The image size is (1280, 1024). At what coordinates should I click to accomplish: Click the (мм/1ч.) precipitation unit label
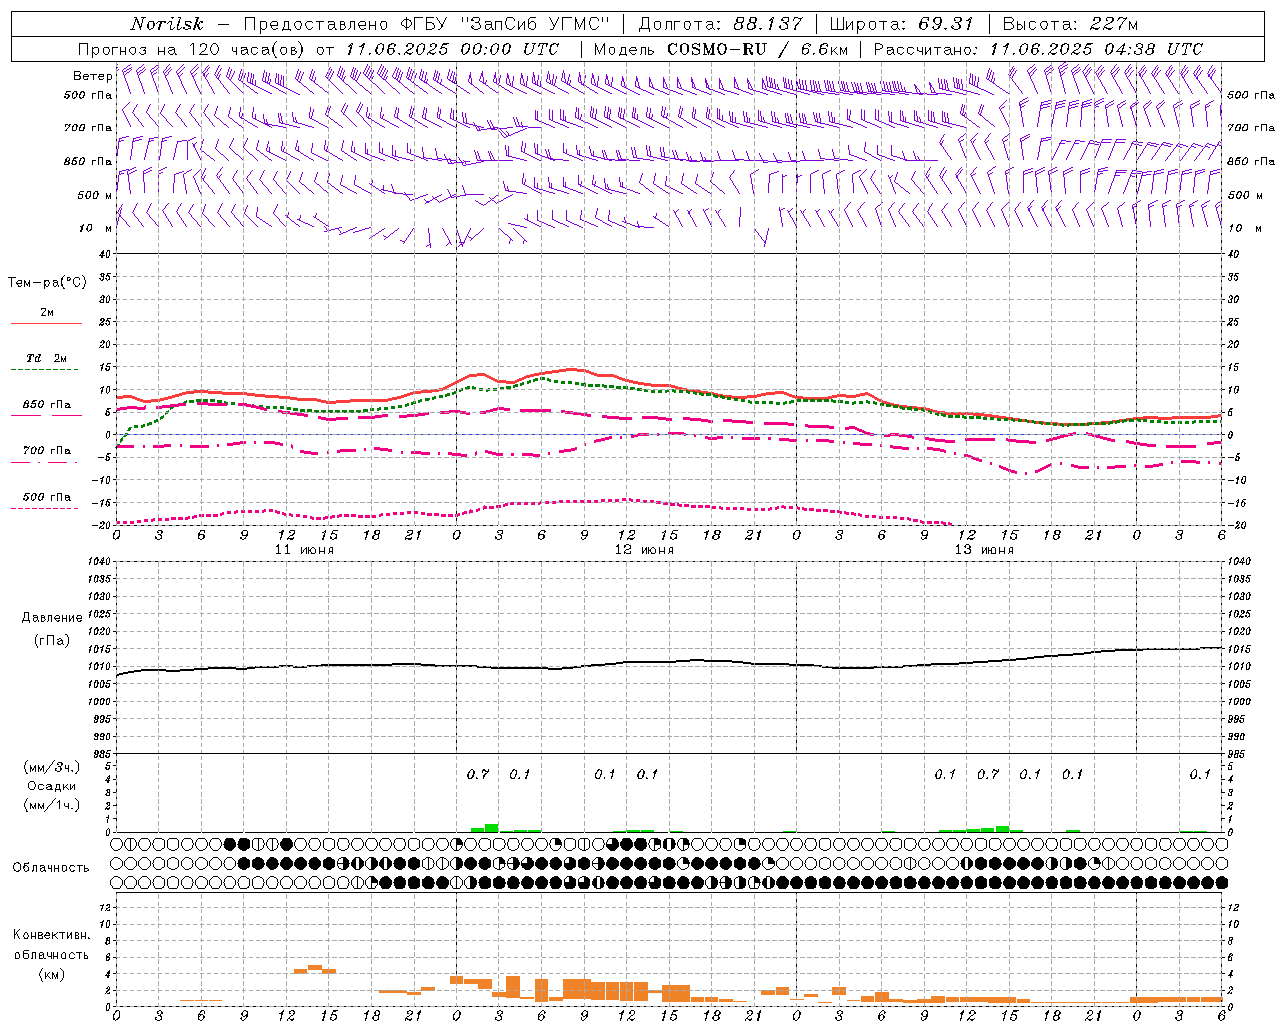(52, 805)
